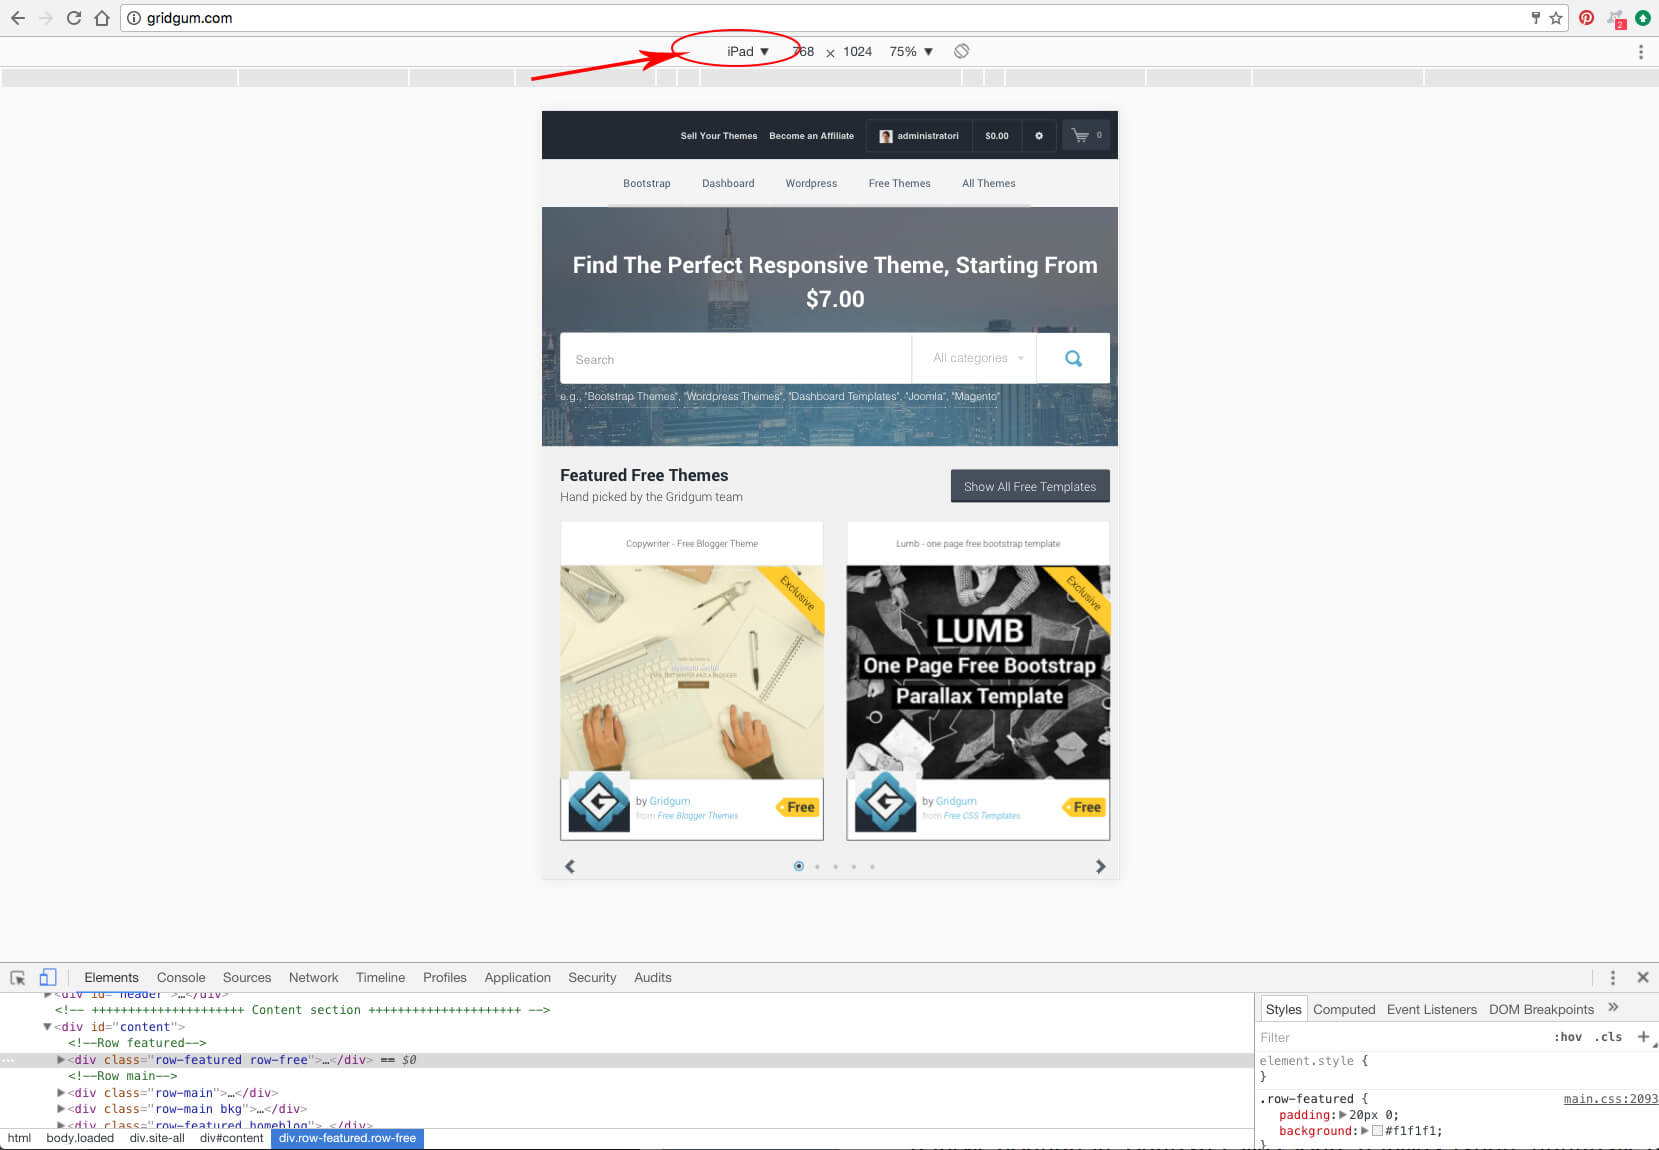
Task: Open the iPad device dropdown
Action: coord(748,51)
